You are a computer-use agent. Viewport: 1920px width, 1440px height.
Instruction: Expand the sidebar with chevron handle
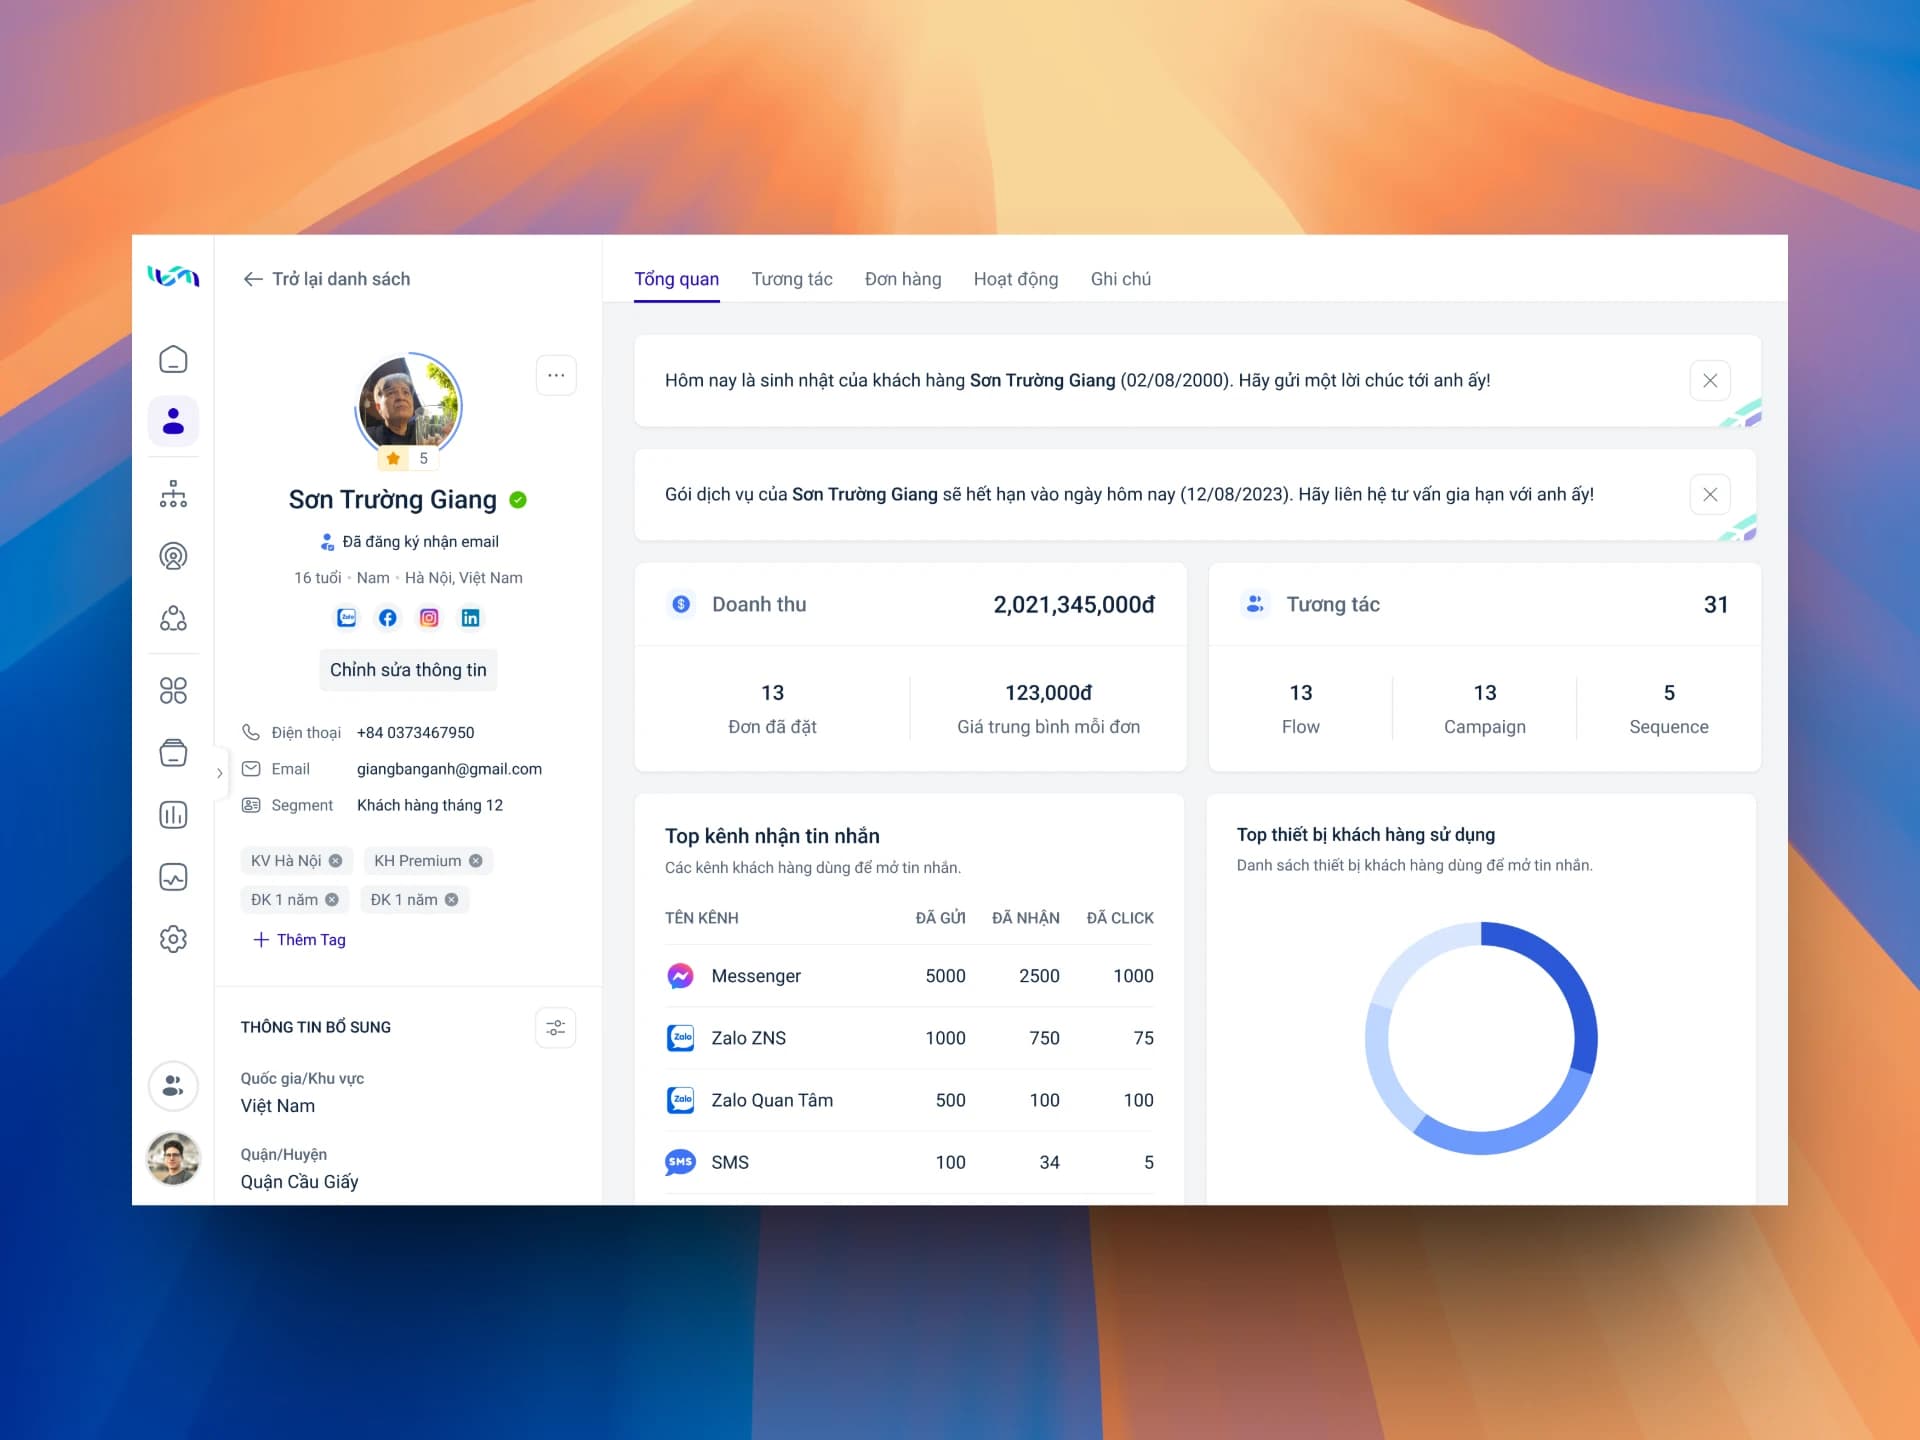(220, 773)
